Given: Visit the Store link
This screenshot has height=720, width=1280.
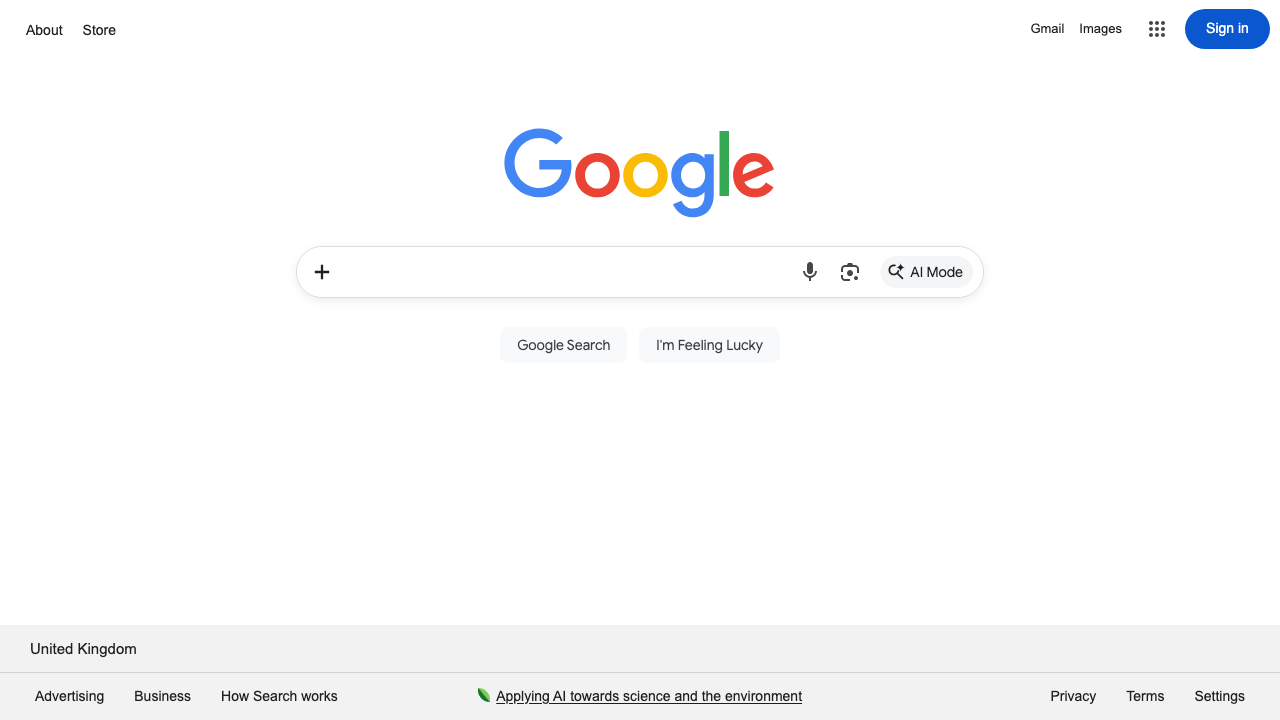Looking at the screenshot, I should [x=99, y=30].
